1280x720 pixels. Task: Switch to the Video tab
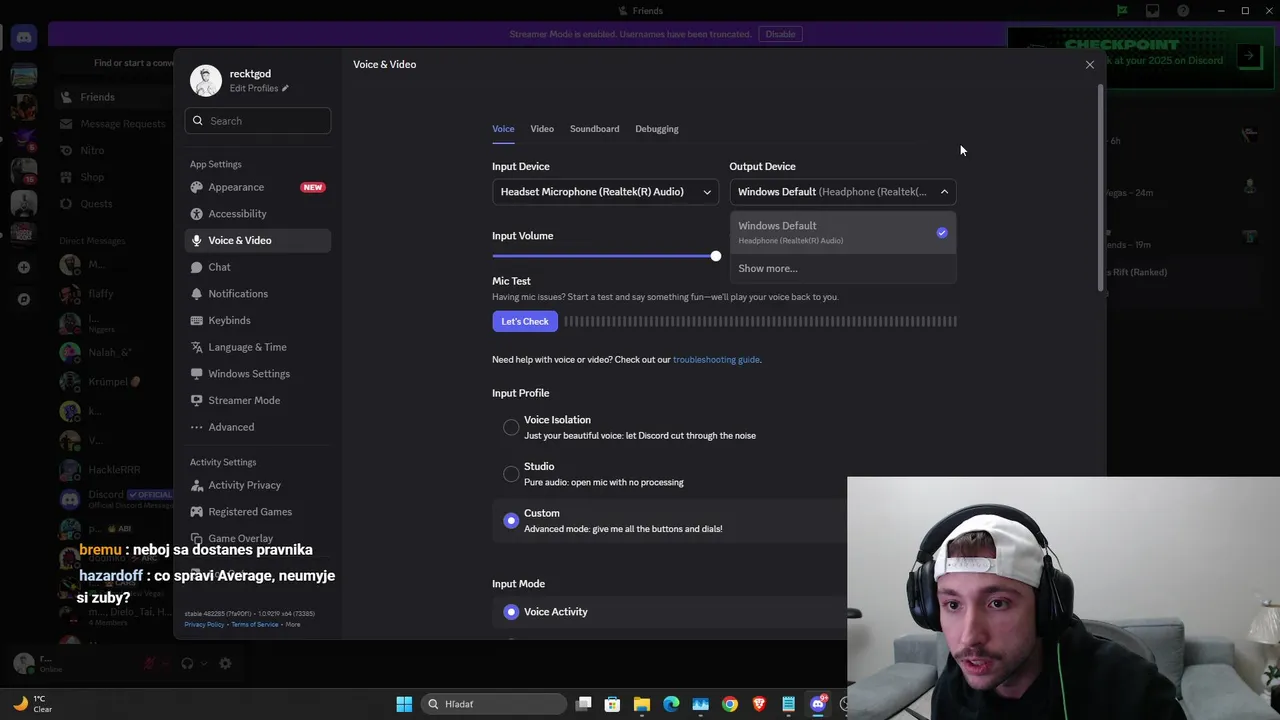[x=542, y=129]
